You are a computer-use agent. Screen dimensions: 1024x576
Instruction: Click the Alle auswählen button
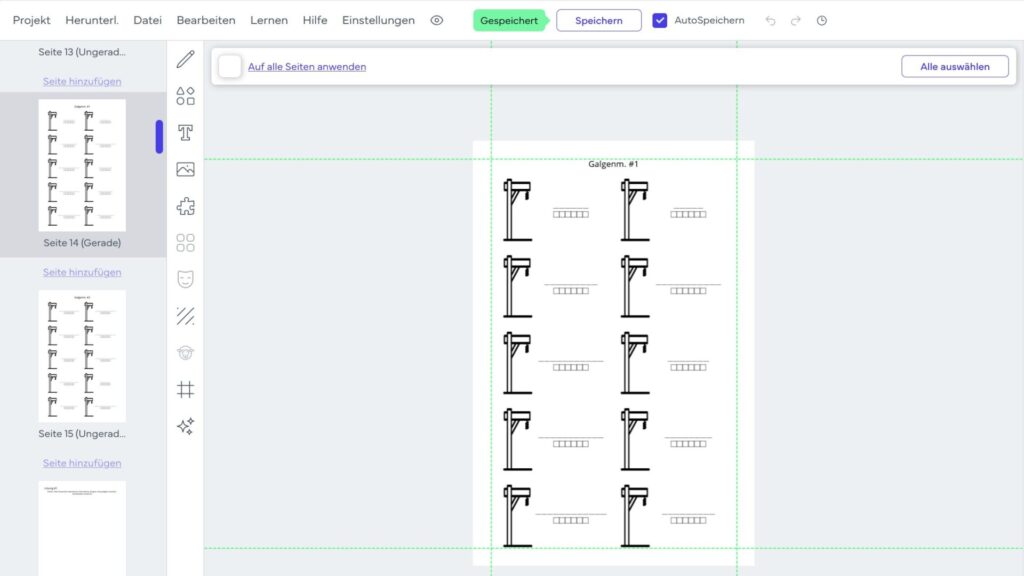pyautogui.click(x=955, y=67)
